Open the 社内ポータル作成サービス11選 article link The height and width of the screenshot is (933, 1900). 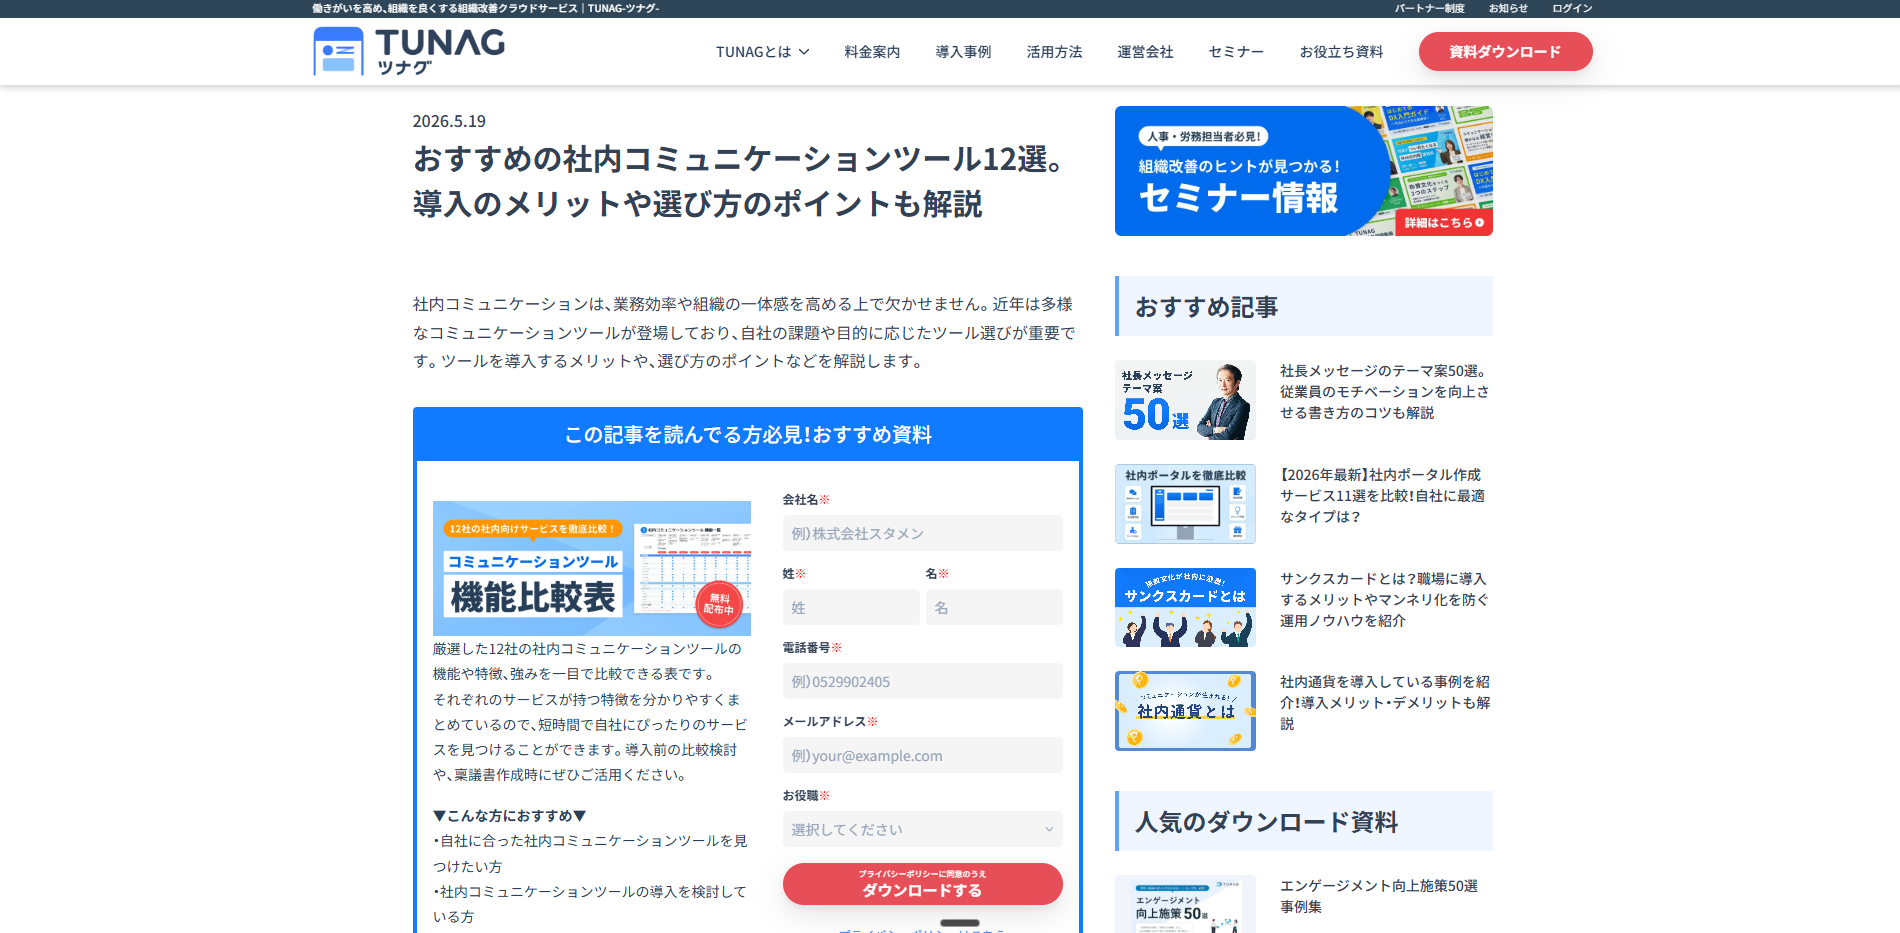pos(1385,495)
